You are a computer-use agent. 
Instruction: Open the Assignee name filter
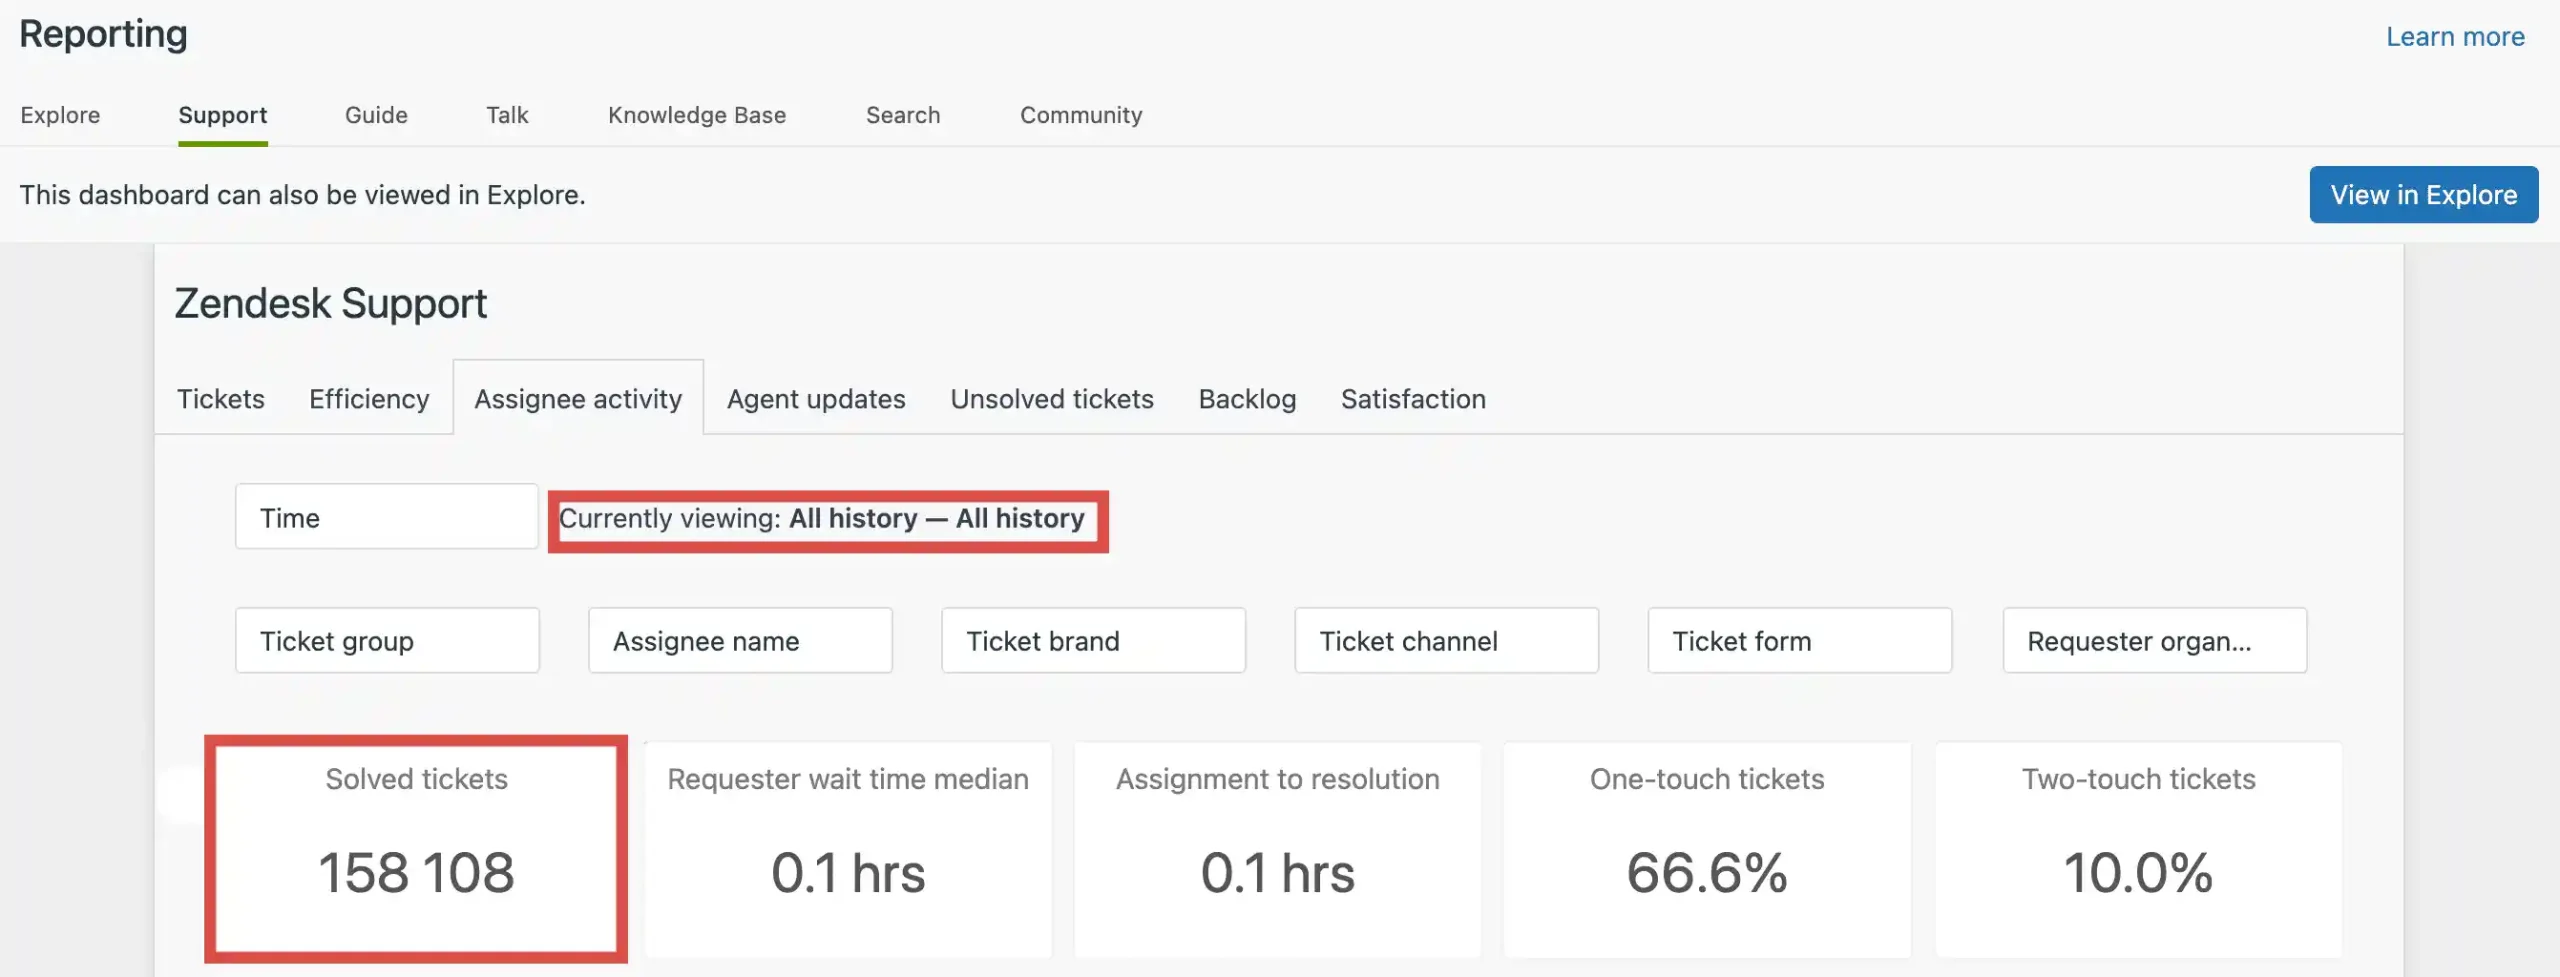(x=740, y=640)
